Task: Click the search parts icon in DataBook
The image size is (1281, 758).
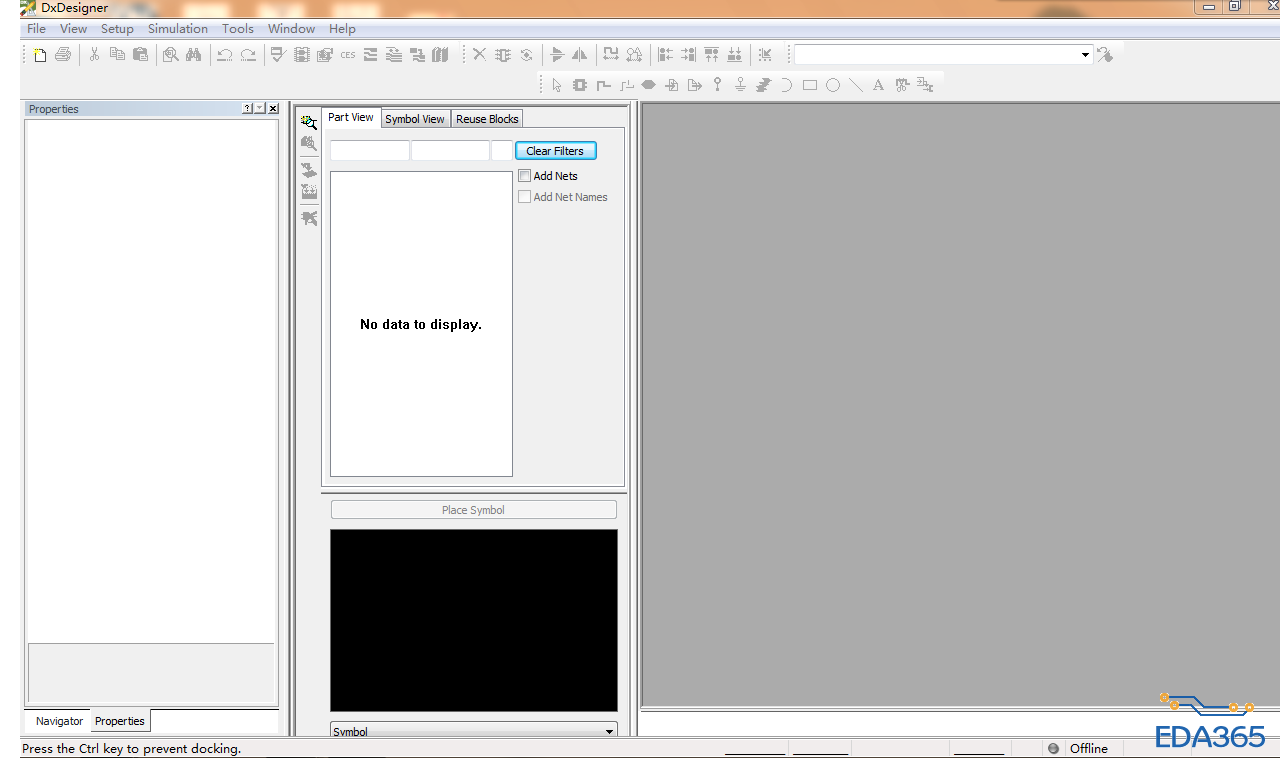Action: (x=309, y=122)
